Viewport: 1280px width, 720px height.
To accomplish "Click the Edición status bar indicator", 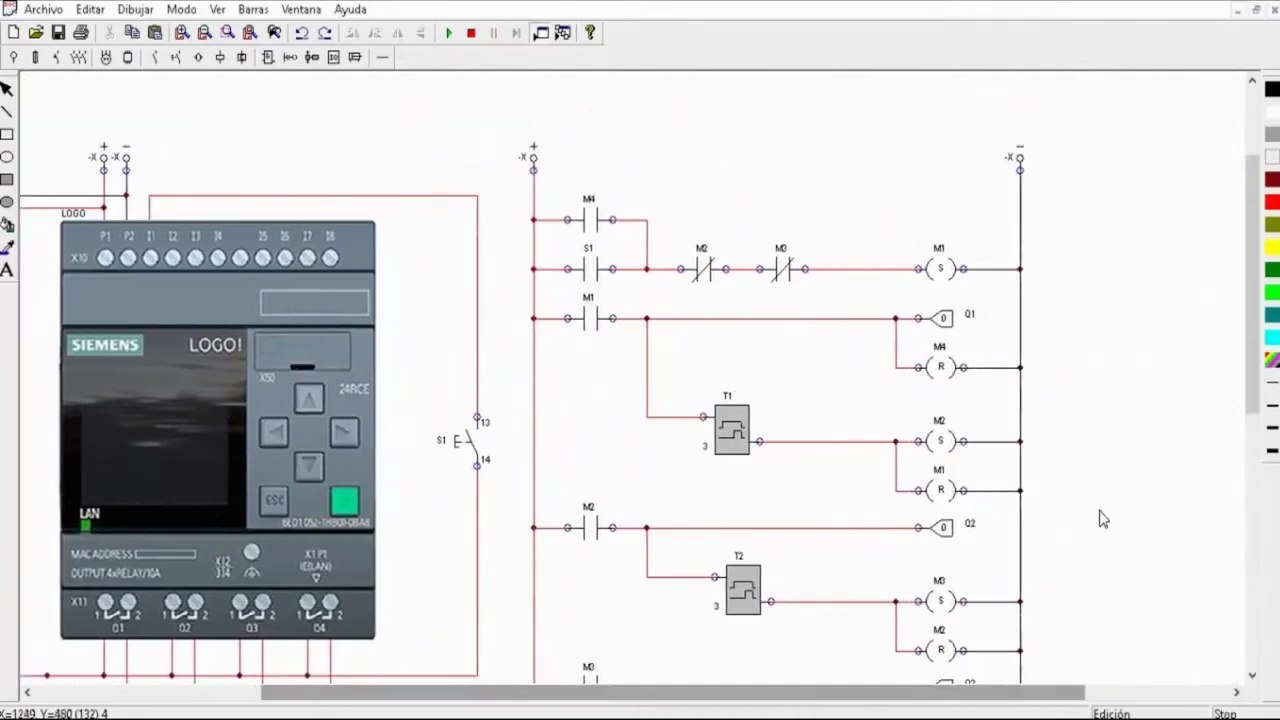I will 1111,714.
